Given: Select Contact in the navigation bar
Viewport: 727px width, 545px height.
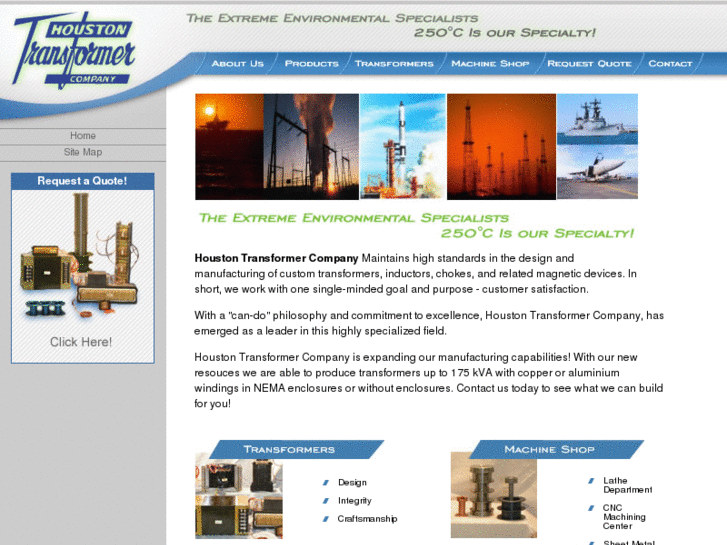Looking at the screenshot, I should pyautogui.click(x=670, y=64).
